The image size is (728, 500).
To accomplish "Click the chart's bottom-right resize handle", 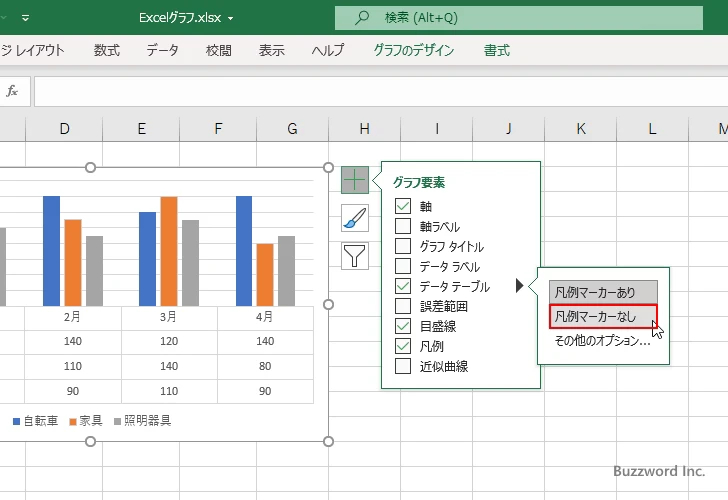I will [x=328, y=442].
